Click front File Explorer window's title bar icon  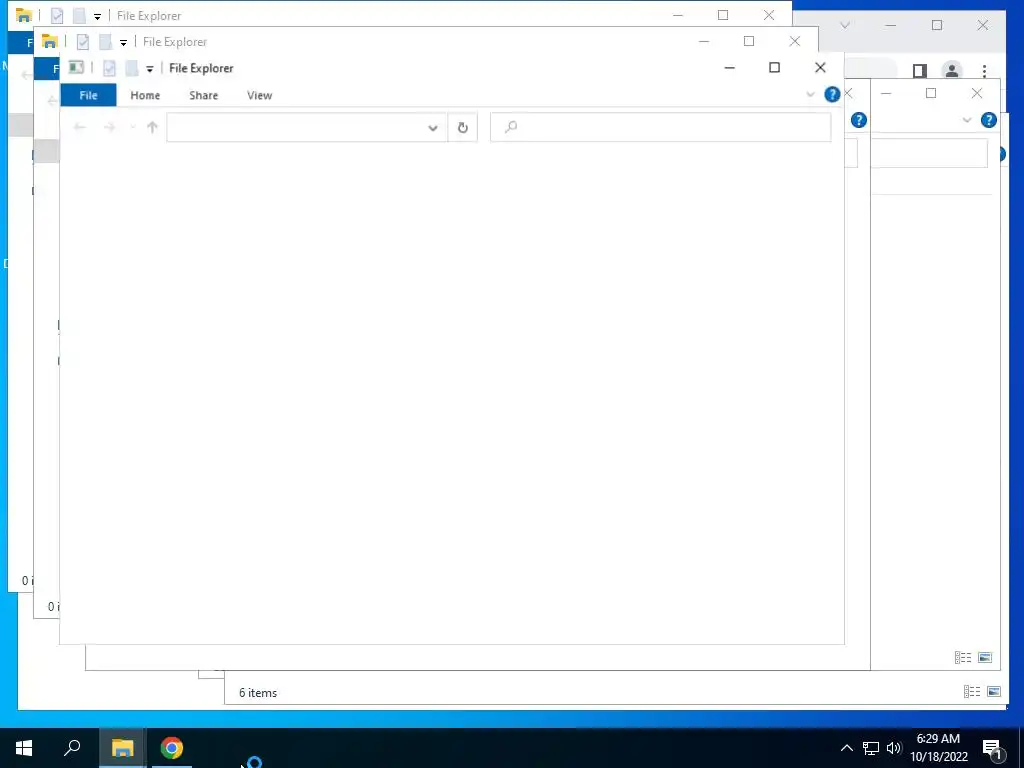coord(76,67)
